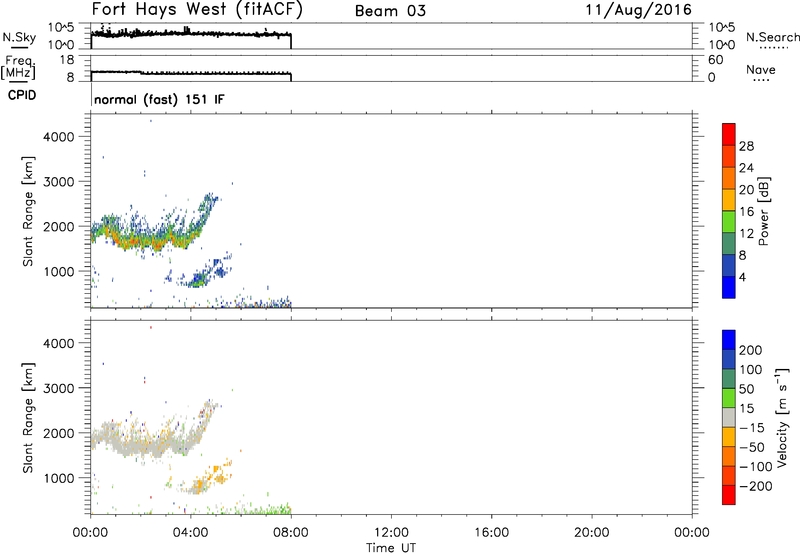800x554 pixels.
Task: Click the sky noise trace in N.Sky panel
Action: (191, 34)
